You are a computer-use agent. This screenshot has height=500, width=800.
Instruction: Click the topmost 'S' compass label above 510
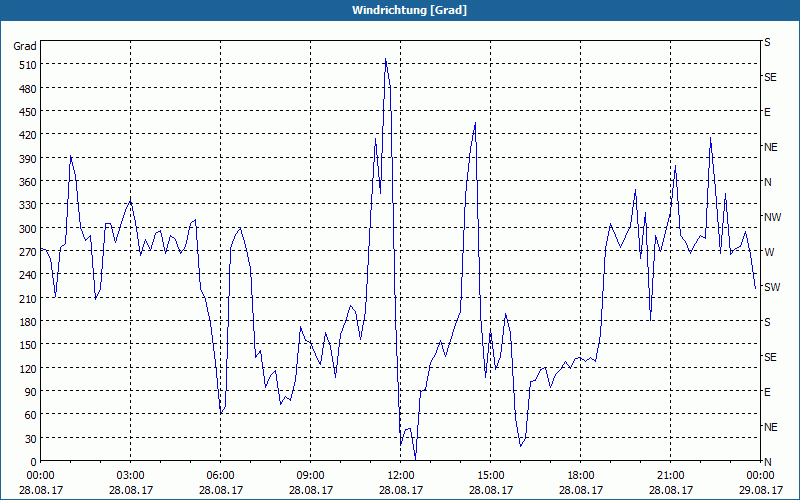tap(767, 42)
